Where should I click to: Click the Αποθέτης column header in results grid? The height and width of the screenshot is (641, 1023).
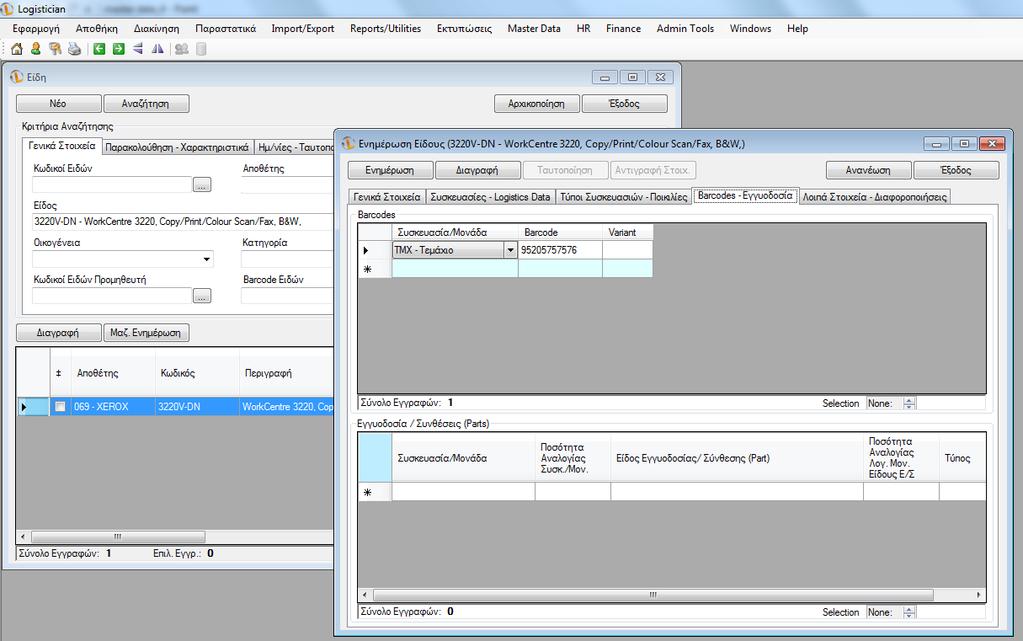[112, 373]
